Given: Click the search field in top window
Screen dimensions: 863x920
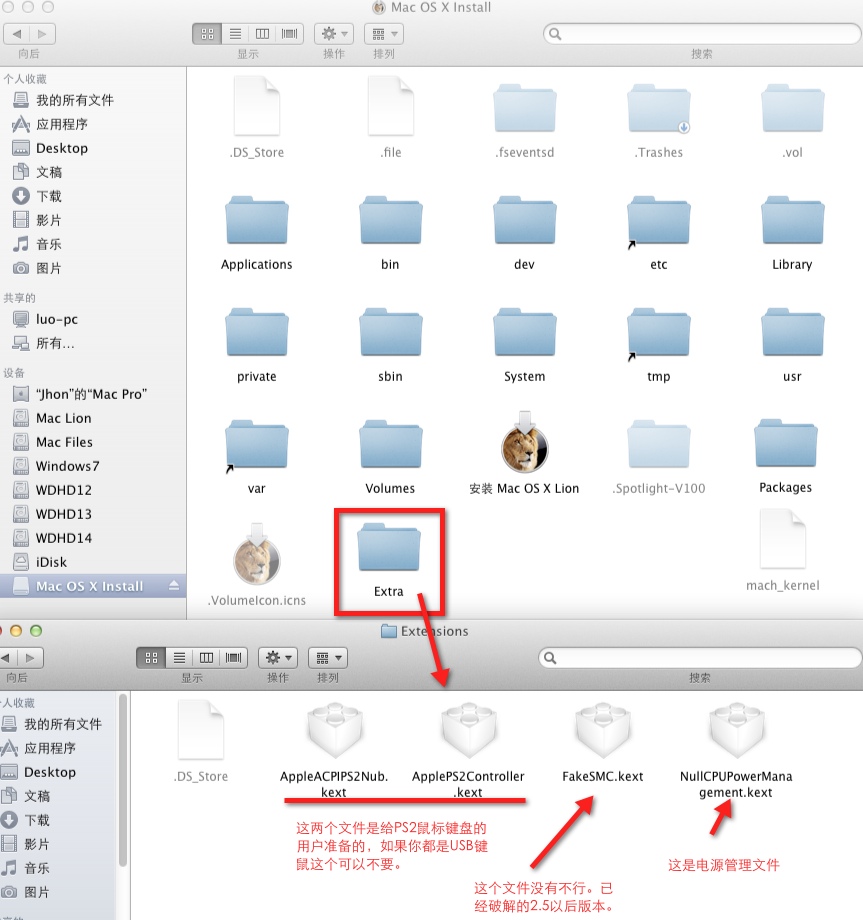Looking at the screenshot, I should [x=702, y=34].
